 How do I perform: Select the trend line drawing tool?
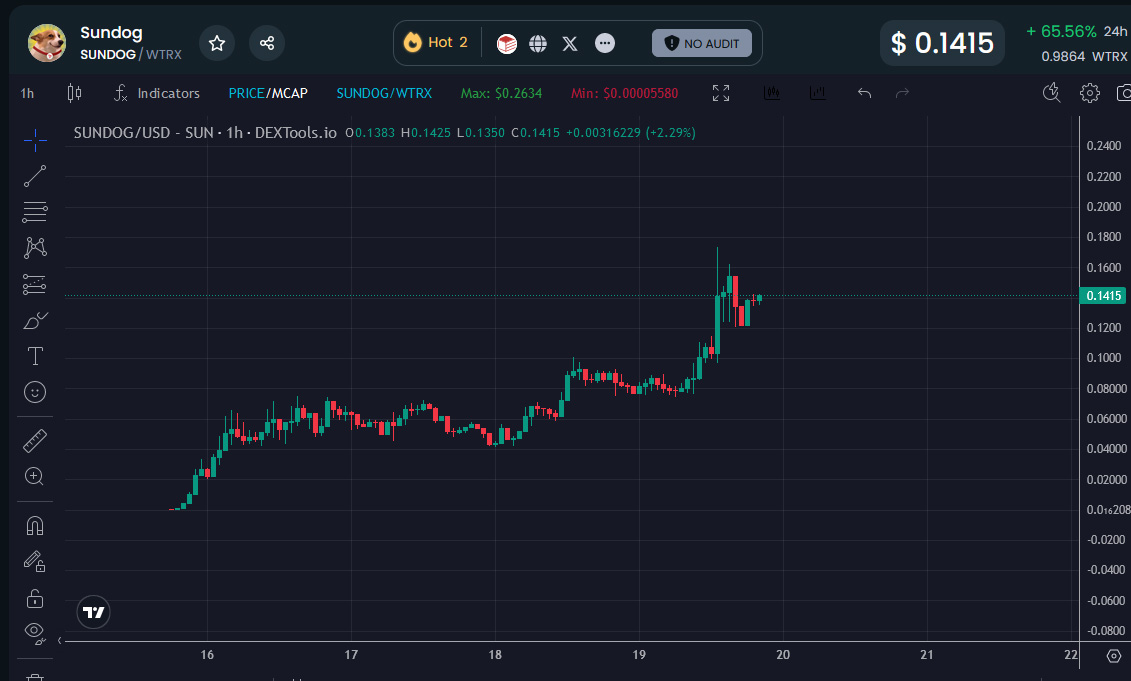35,176
